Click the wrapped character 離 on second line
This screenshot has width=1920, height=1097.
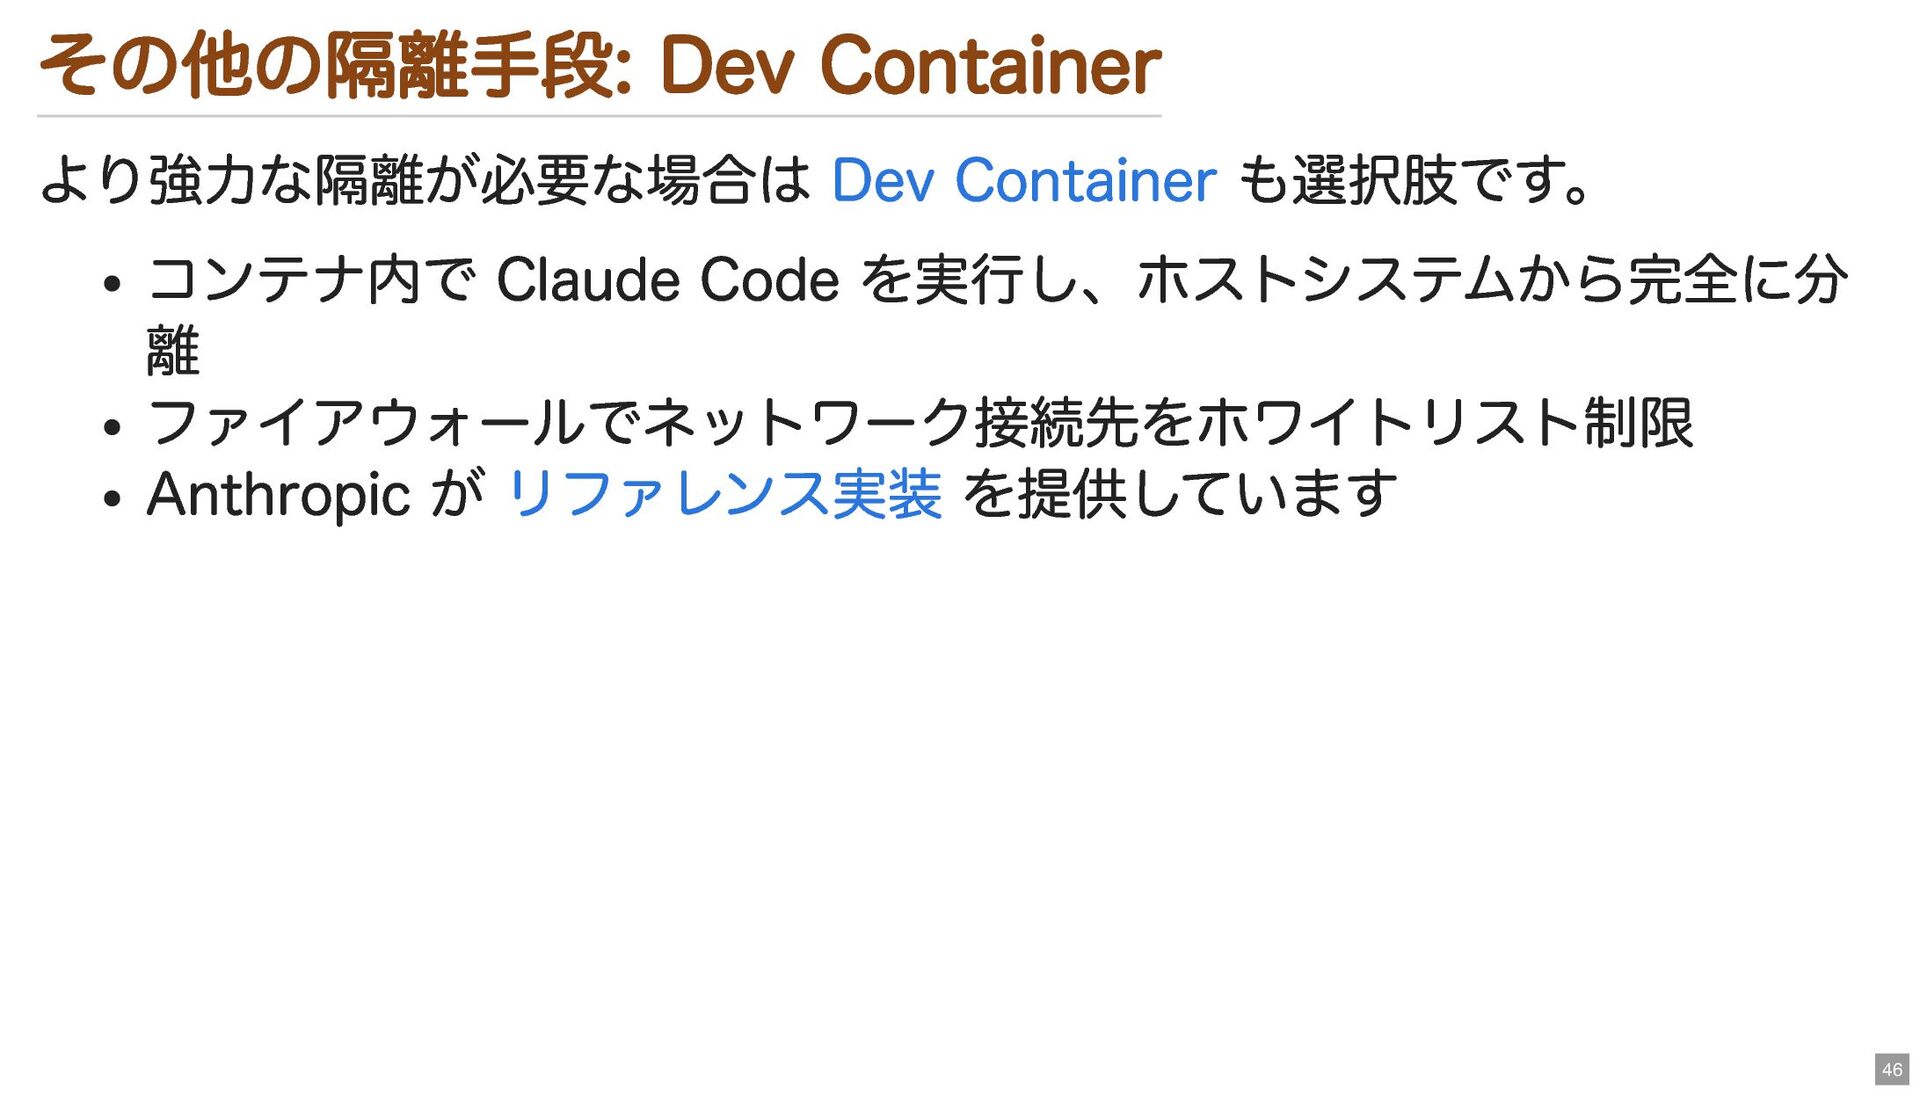point(173,352)
